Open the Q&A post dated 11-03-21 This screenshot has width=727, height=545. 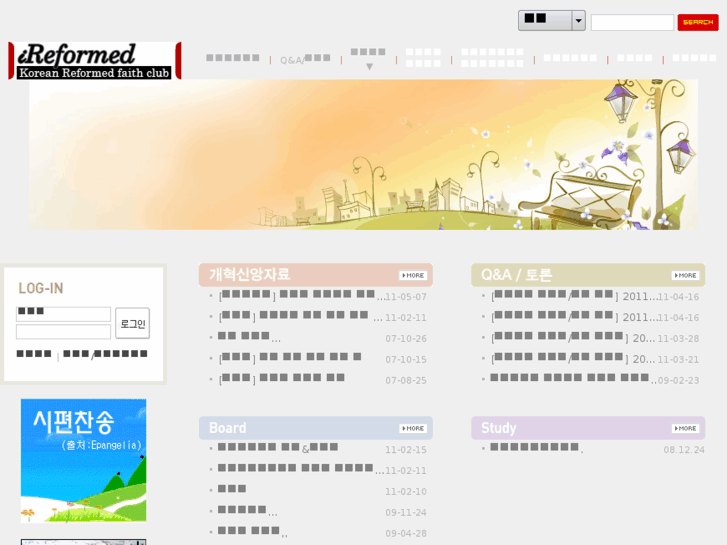(x=573, y=358)
